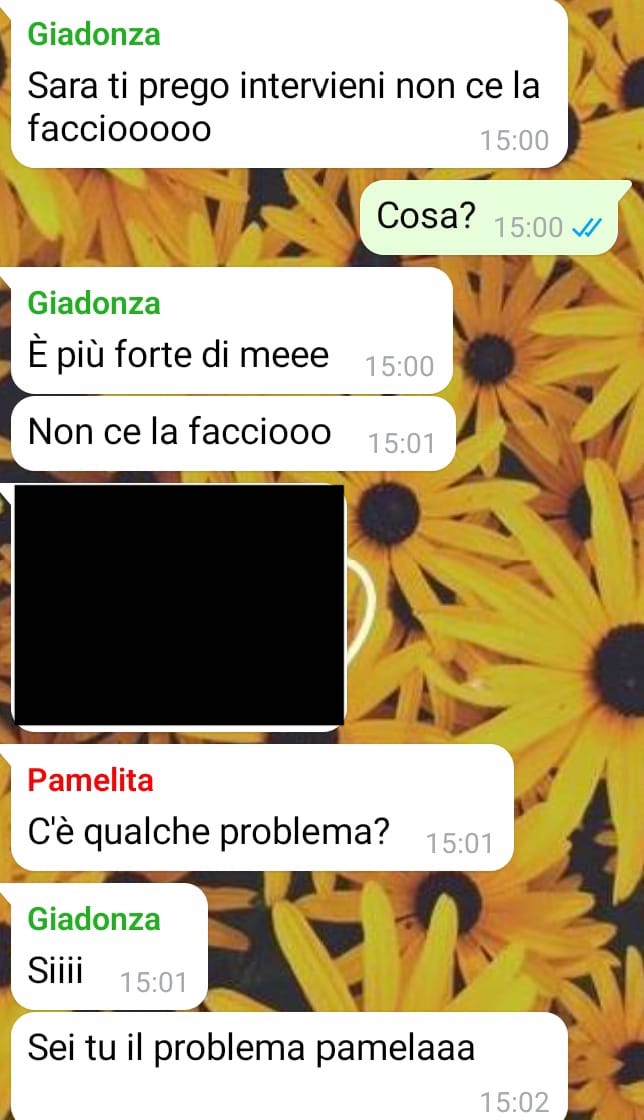The width and height of the screenshot is (644, 1120).
Task: Open the blacked-out image message
Action: [178, 606]
